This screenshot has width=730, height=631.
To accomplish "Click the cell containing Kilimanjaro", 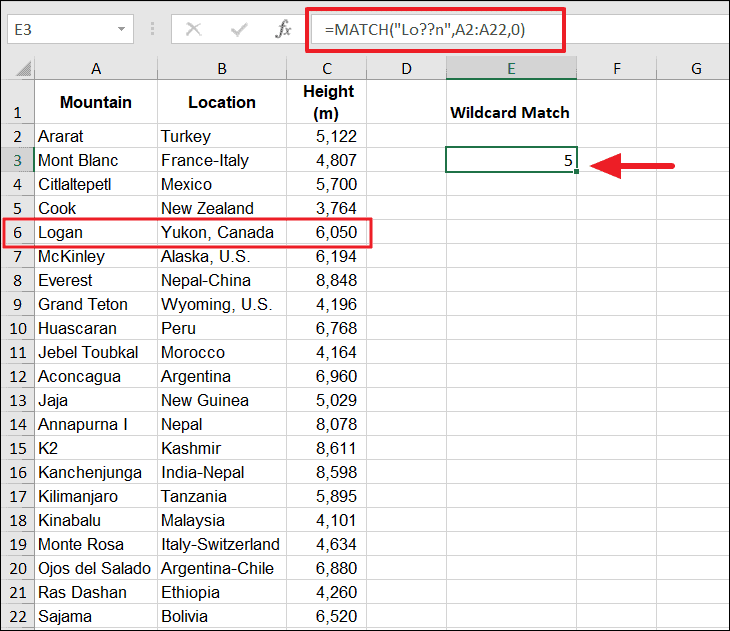I will pyautogui.click(x=96, y=496).
